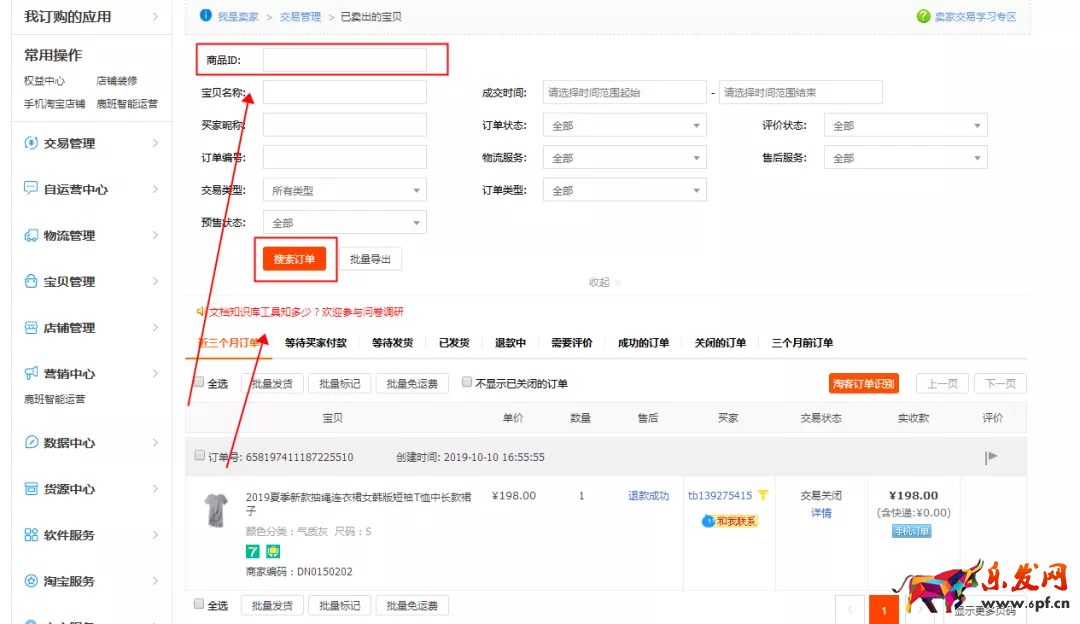This screenshot has width=1080, height=624.
Task: Open the 订单状态 dropdown
Action: tap(624, 124)
